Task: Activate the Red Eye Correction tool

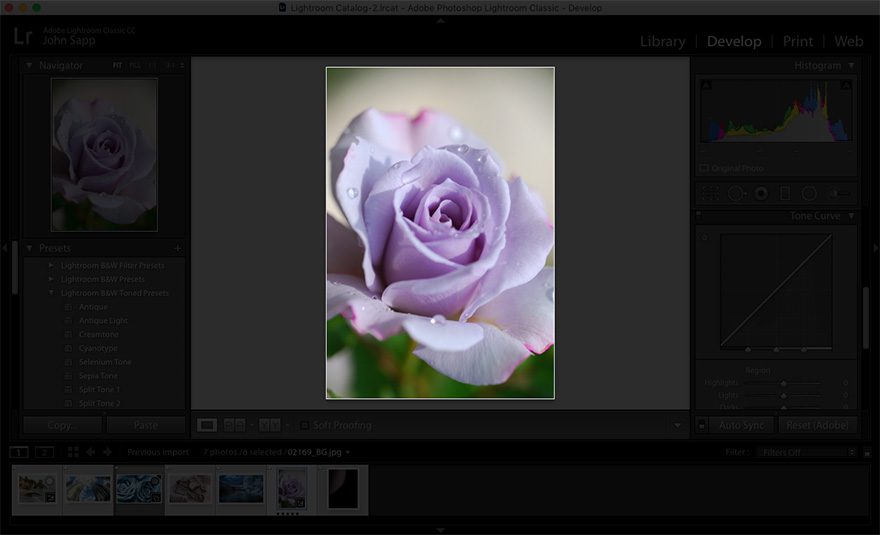Action: coord(761,193)
